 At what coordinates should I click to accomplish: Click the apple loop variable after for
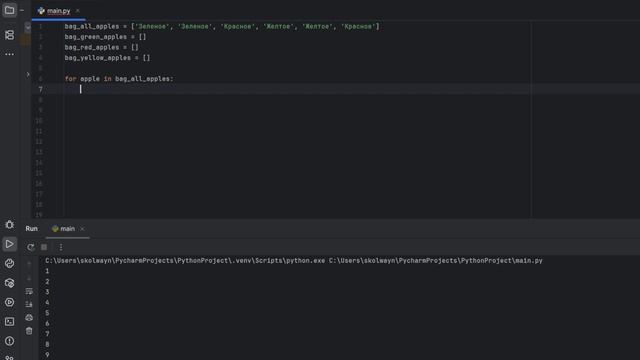[90, 79]
